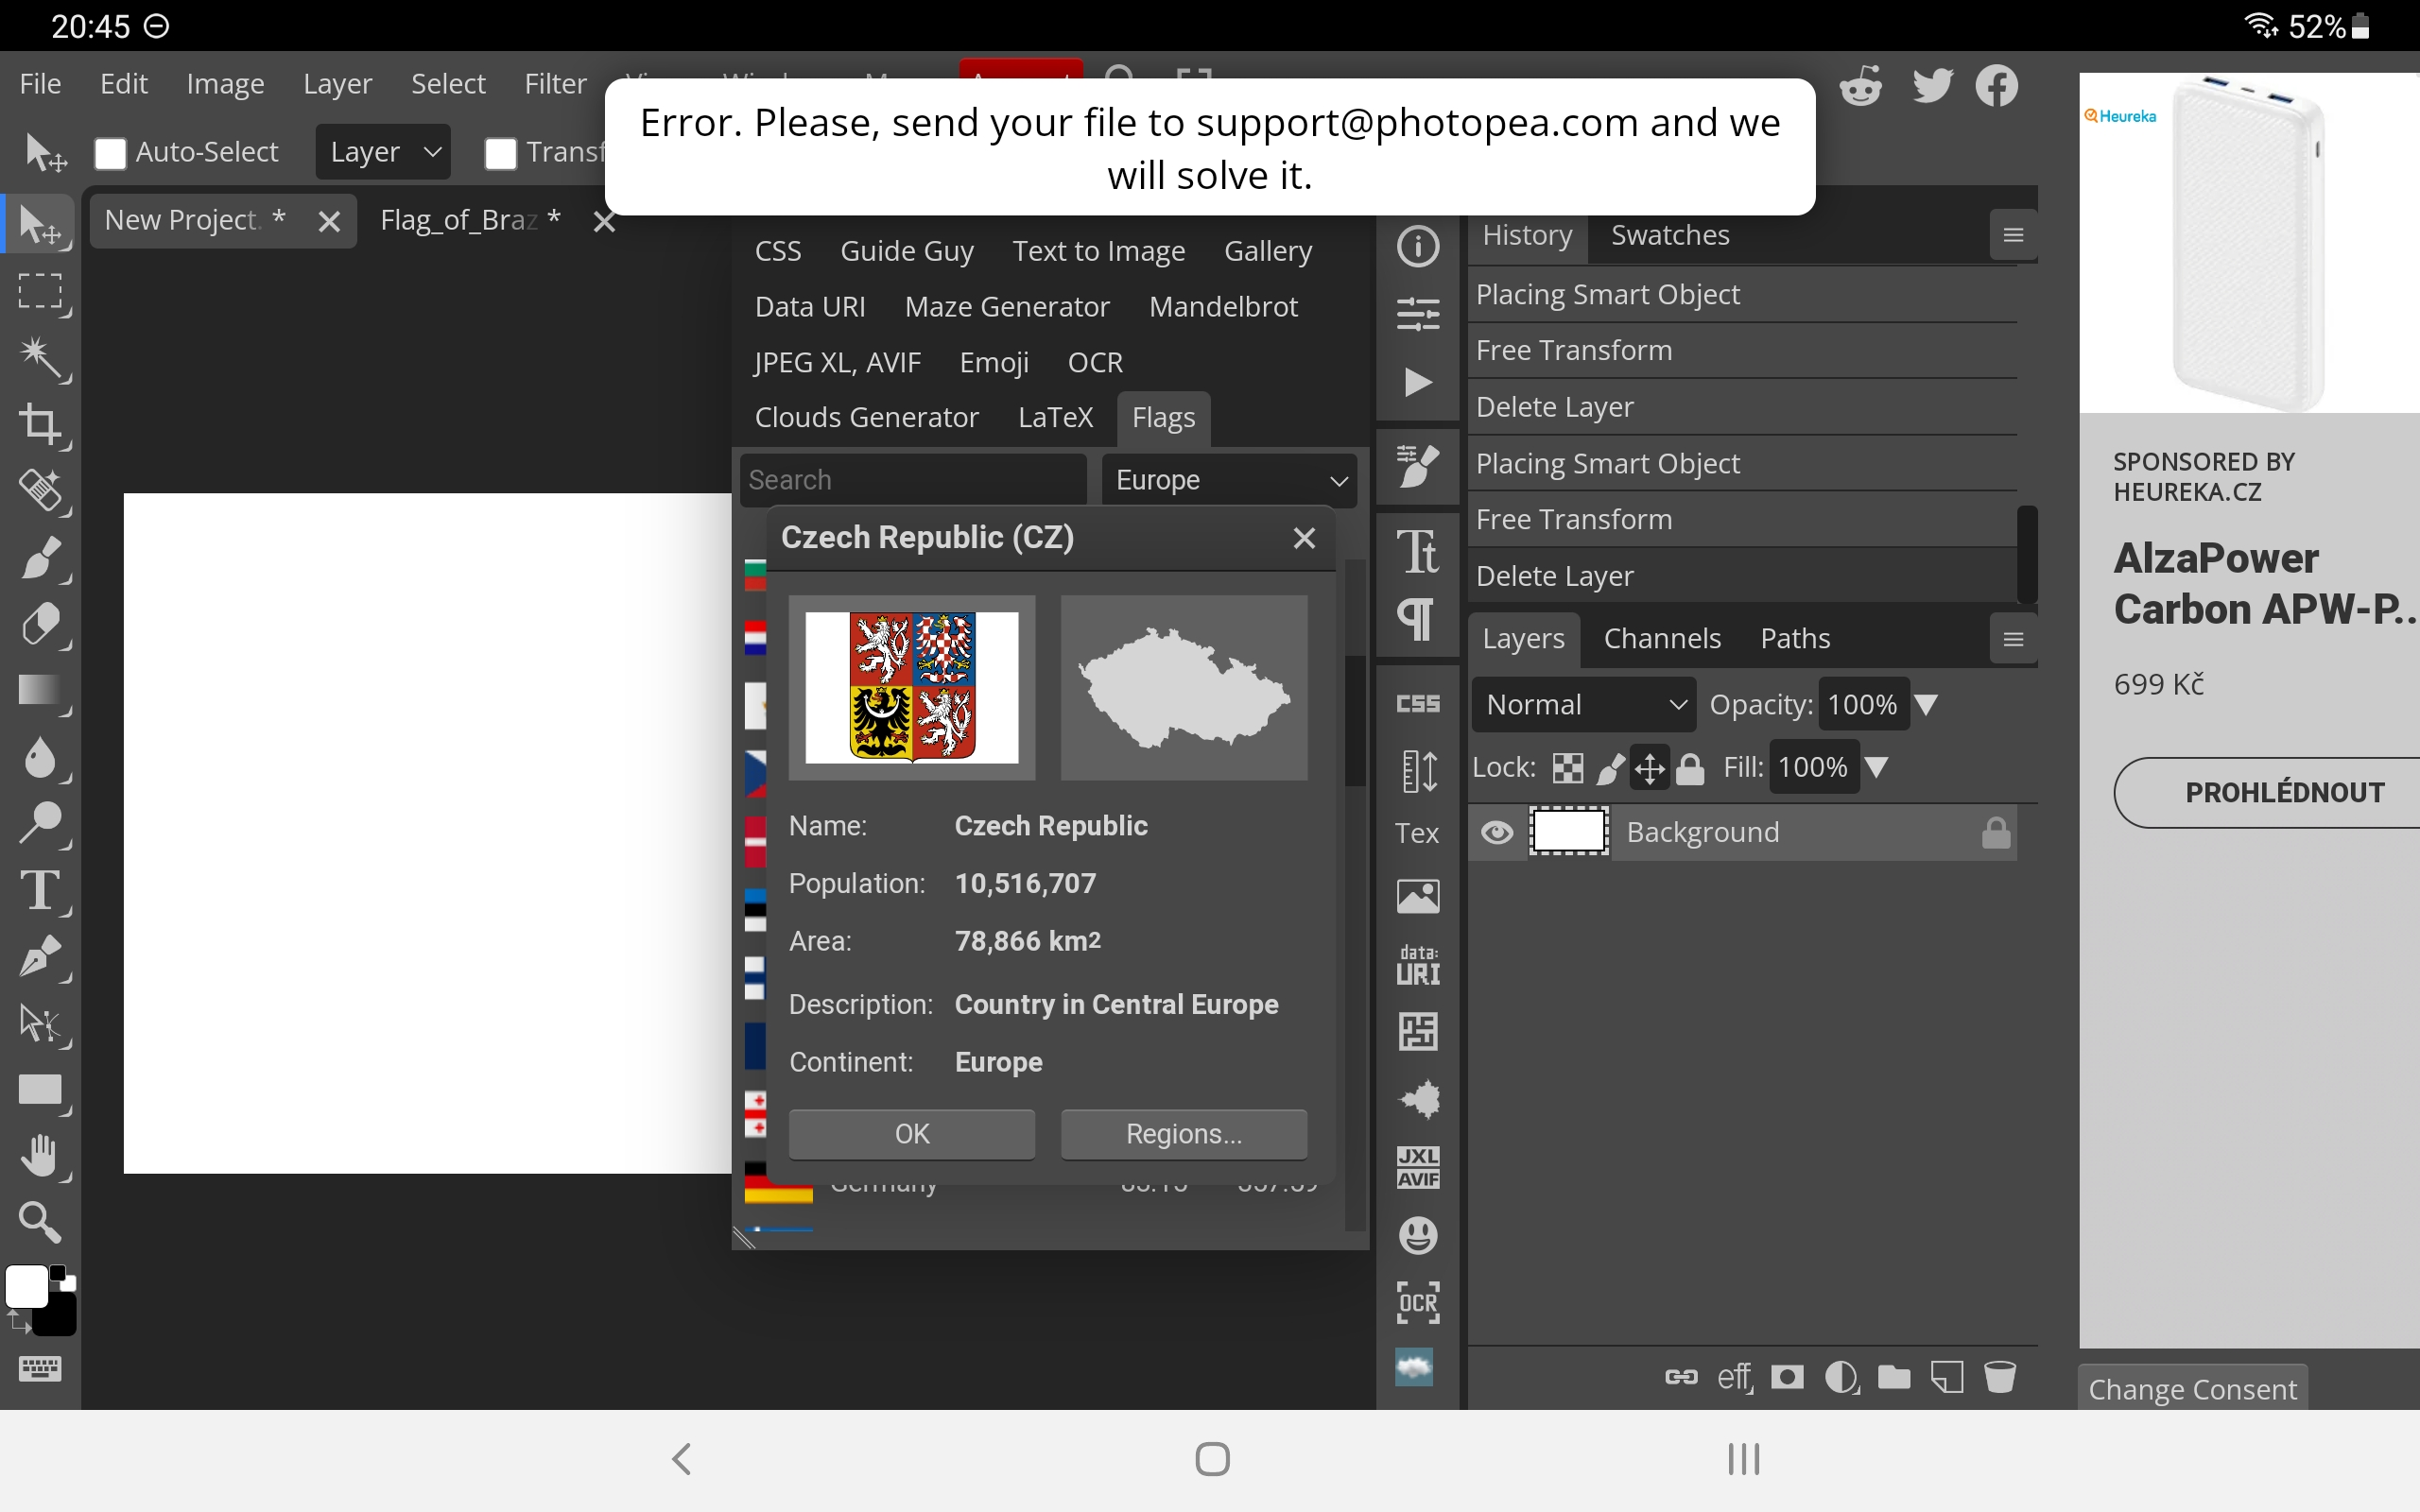Delete the layer using the trash icon

2000,1377
